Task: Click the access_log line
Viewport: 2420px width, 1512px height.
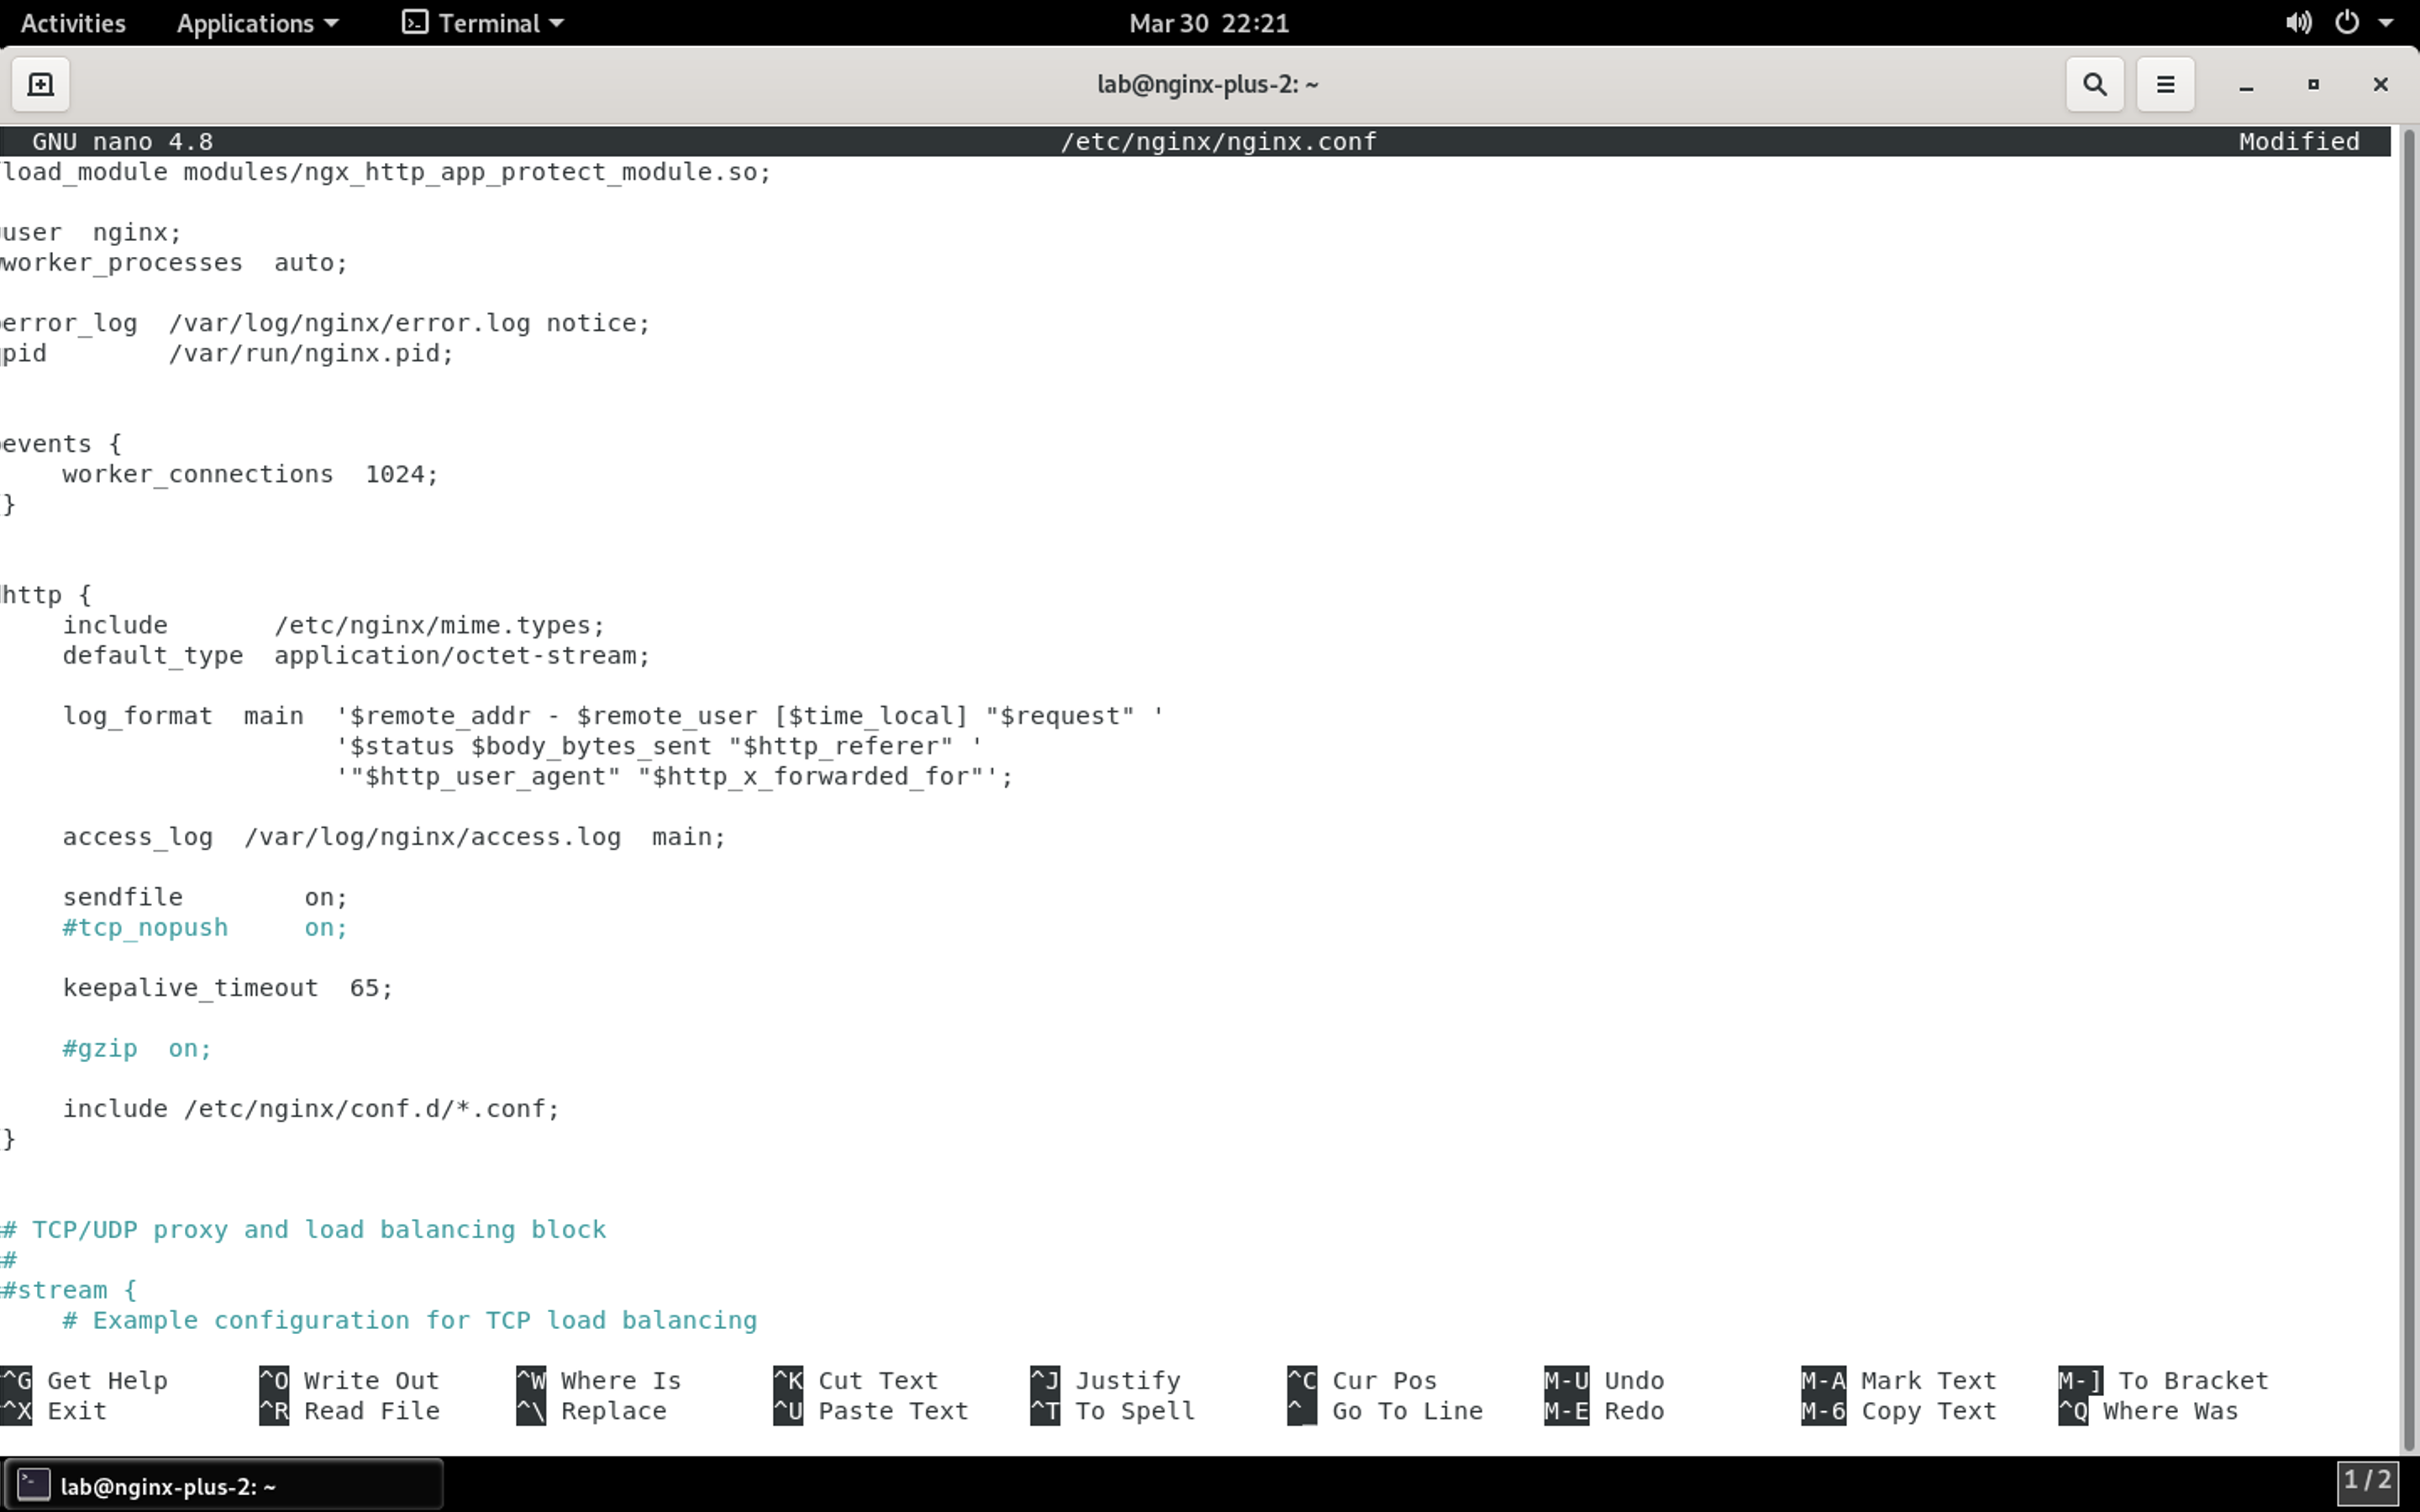Action: coord(394,837)
